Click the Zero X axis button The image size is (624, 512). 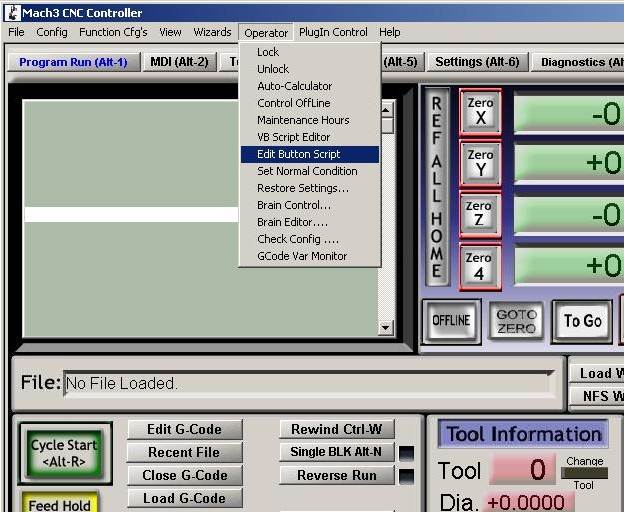tap(480, 111)
